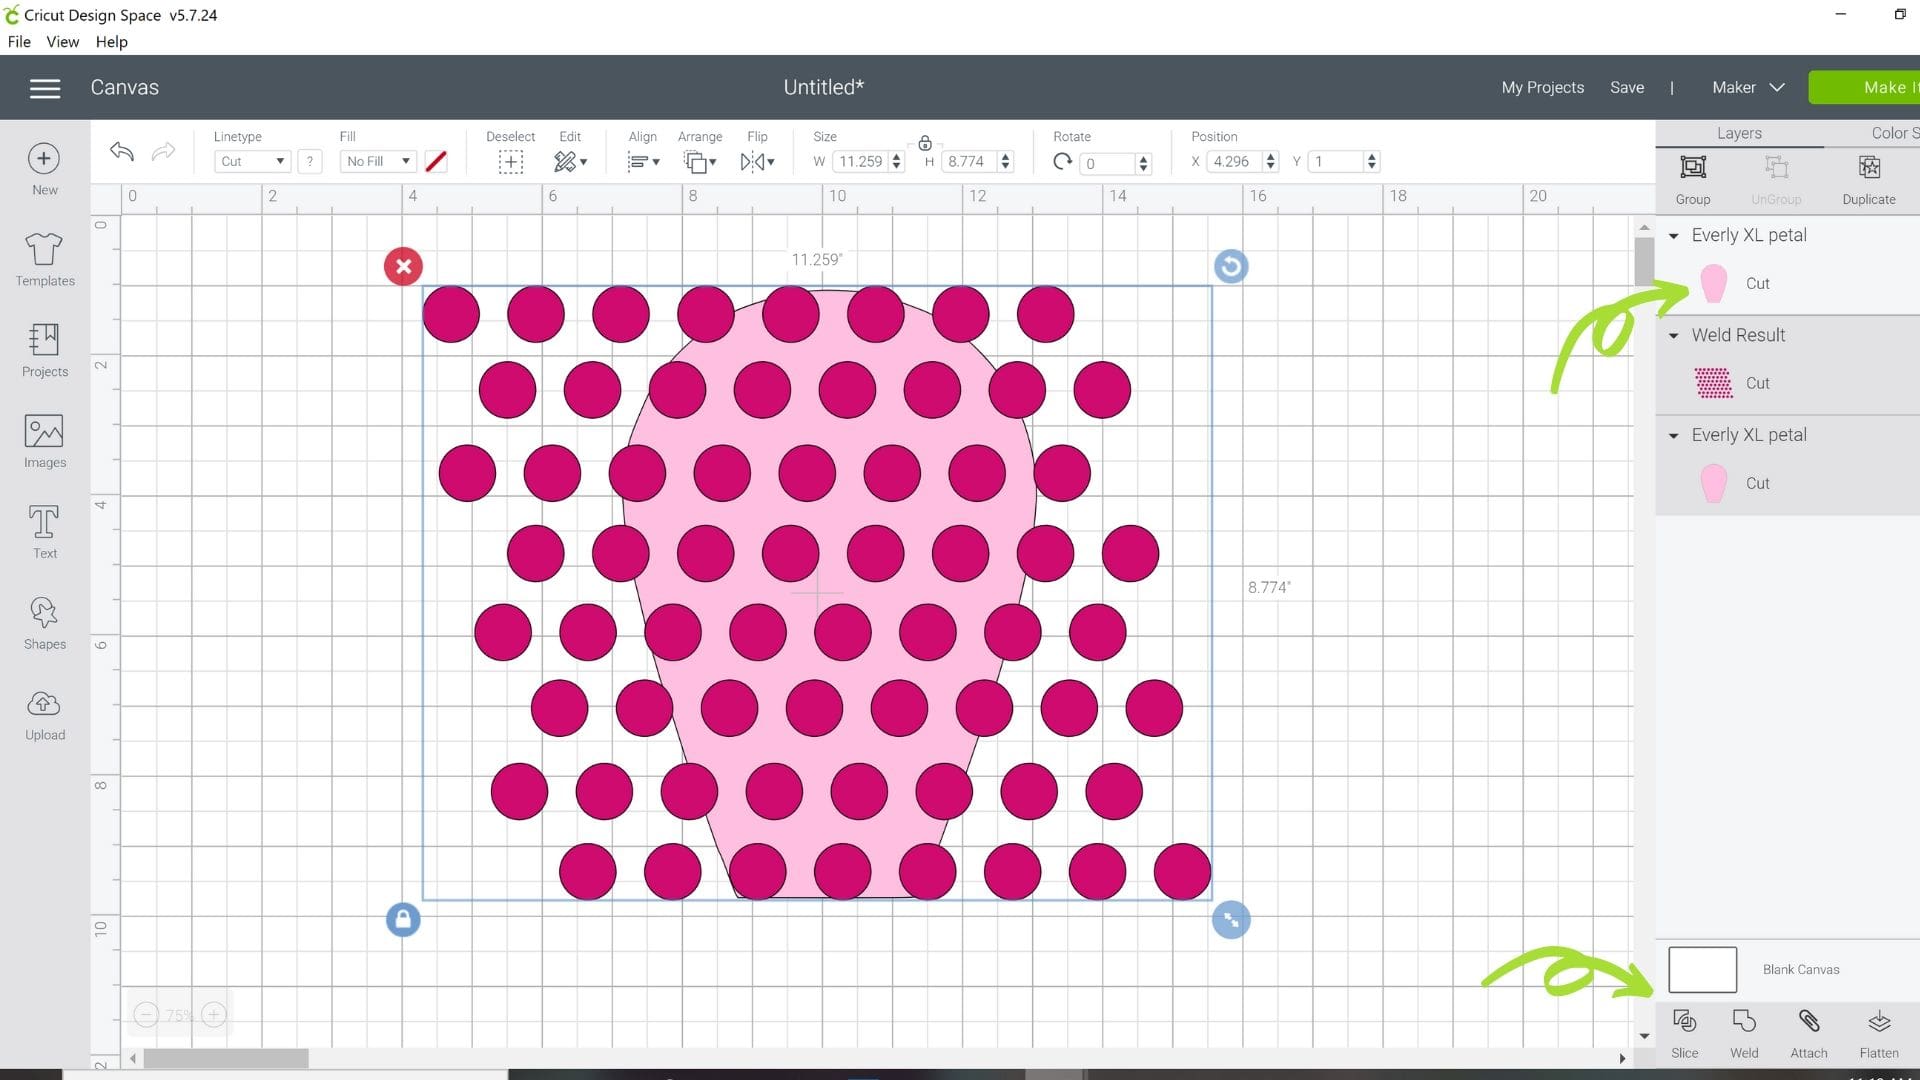1920x1080 pixels.
Task: Select the Shapes tool
Action: 44,620
